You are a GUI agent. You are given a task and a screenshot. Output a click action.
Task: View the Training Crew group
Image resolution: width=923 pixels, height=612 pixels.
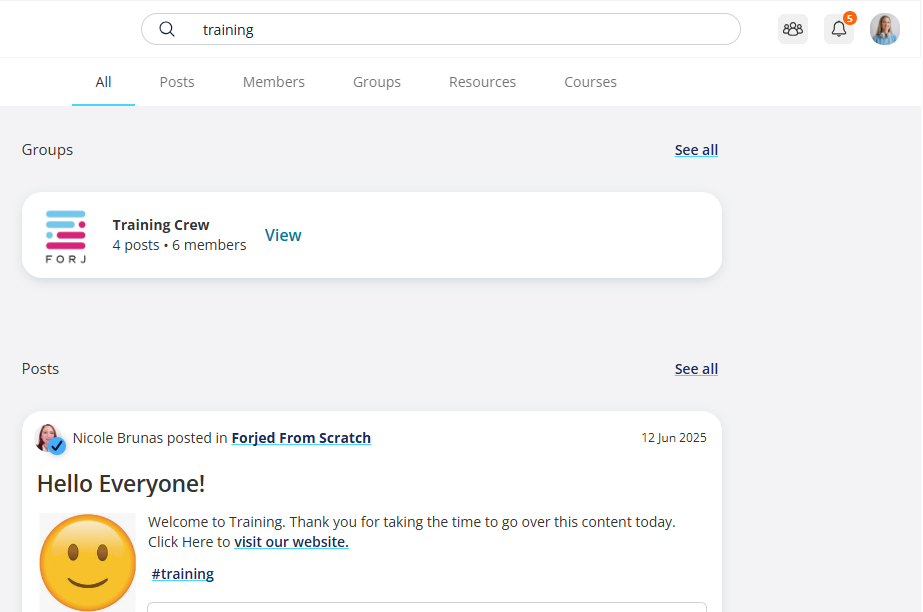coord(283,235)
